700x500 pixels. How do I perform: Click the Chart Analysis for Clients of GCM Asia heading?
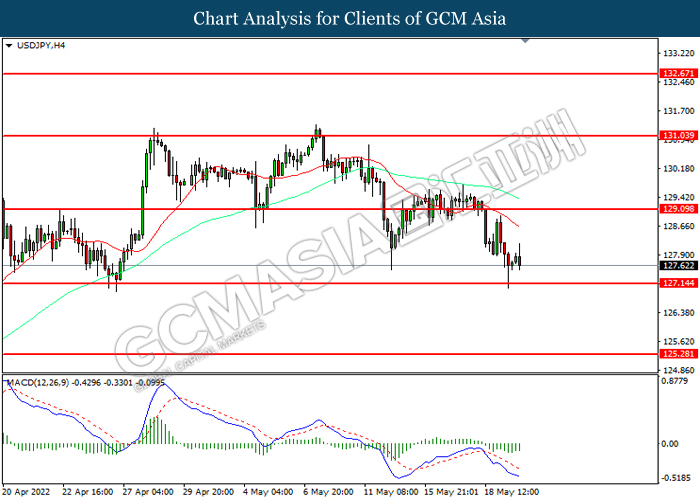[350, 18]
